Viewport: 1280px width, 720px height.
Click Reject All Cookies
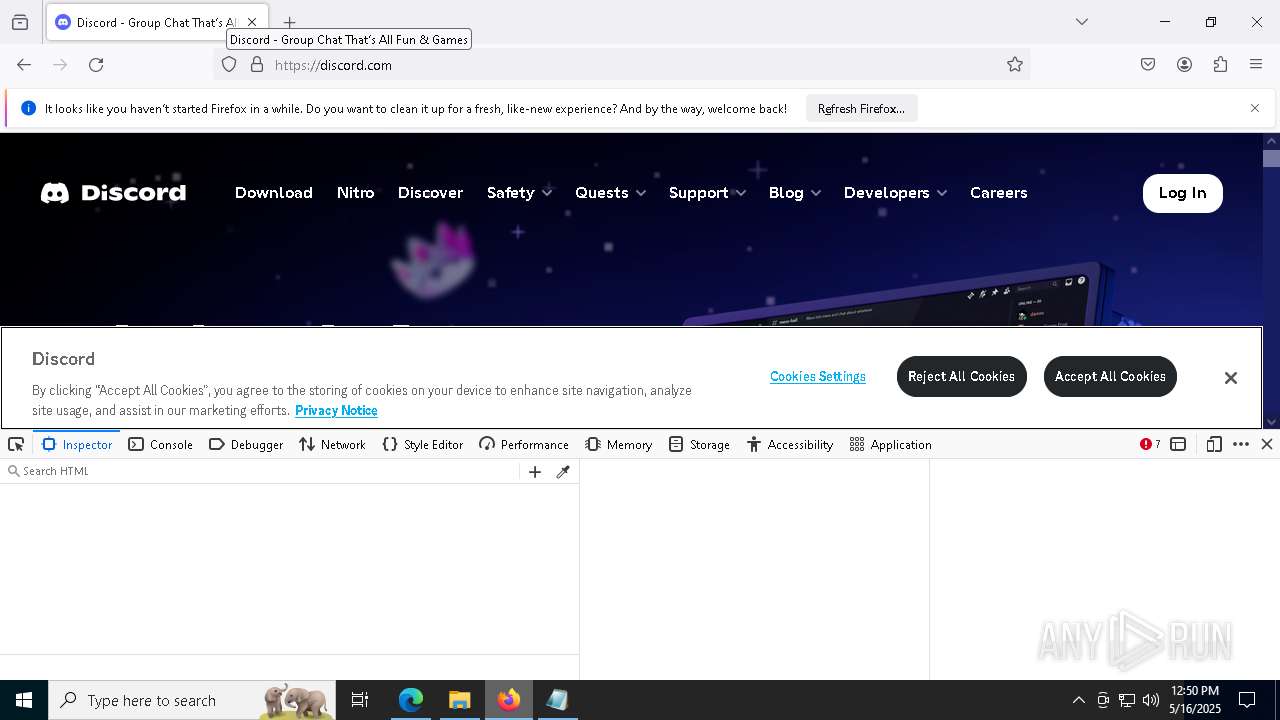961,377
